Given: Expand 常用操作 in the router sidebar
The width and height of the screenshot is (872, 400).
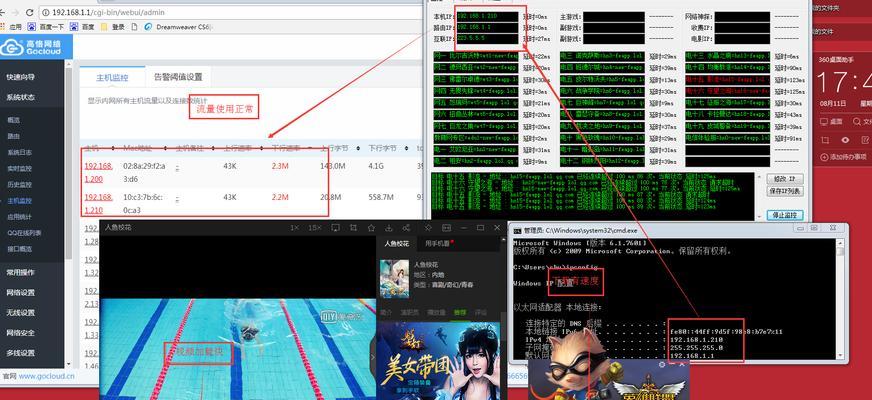Looking at the screenshot, I should pos(21,272).
